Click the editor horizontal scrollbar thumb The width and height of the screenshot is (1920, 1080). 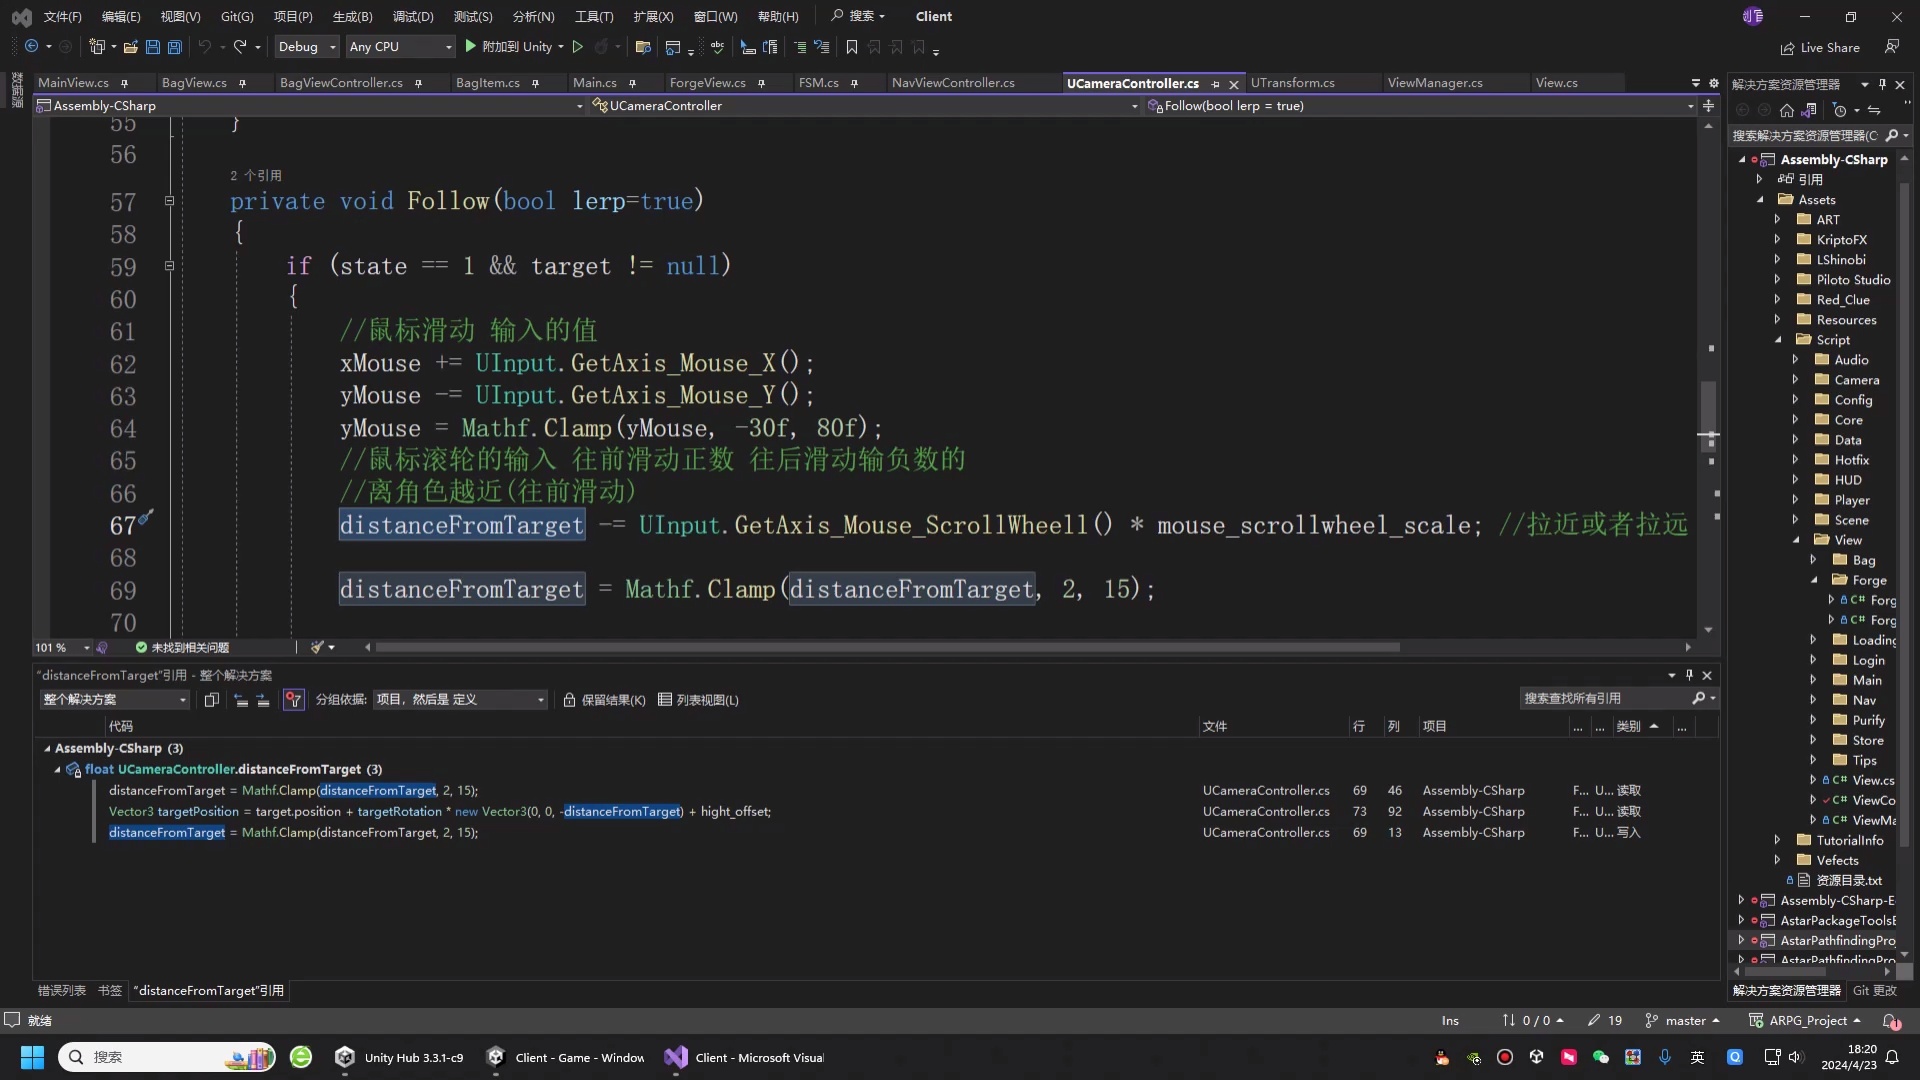886,647
